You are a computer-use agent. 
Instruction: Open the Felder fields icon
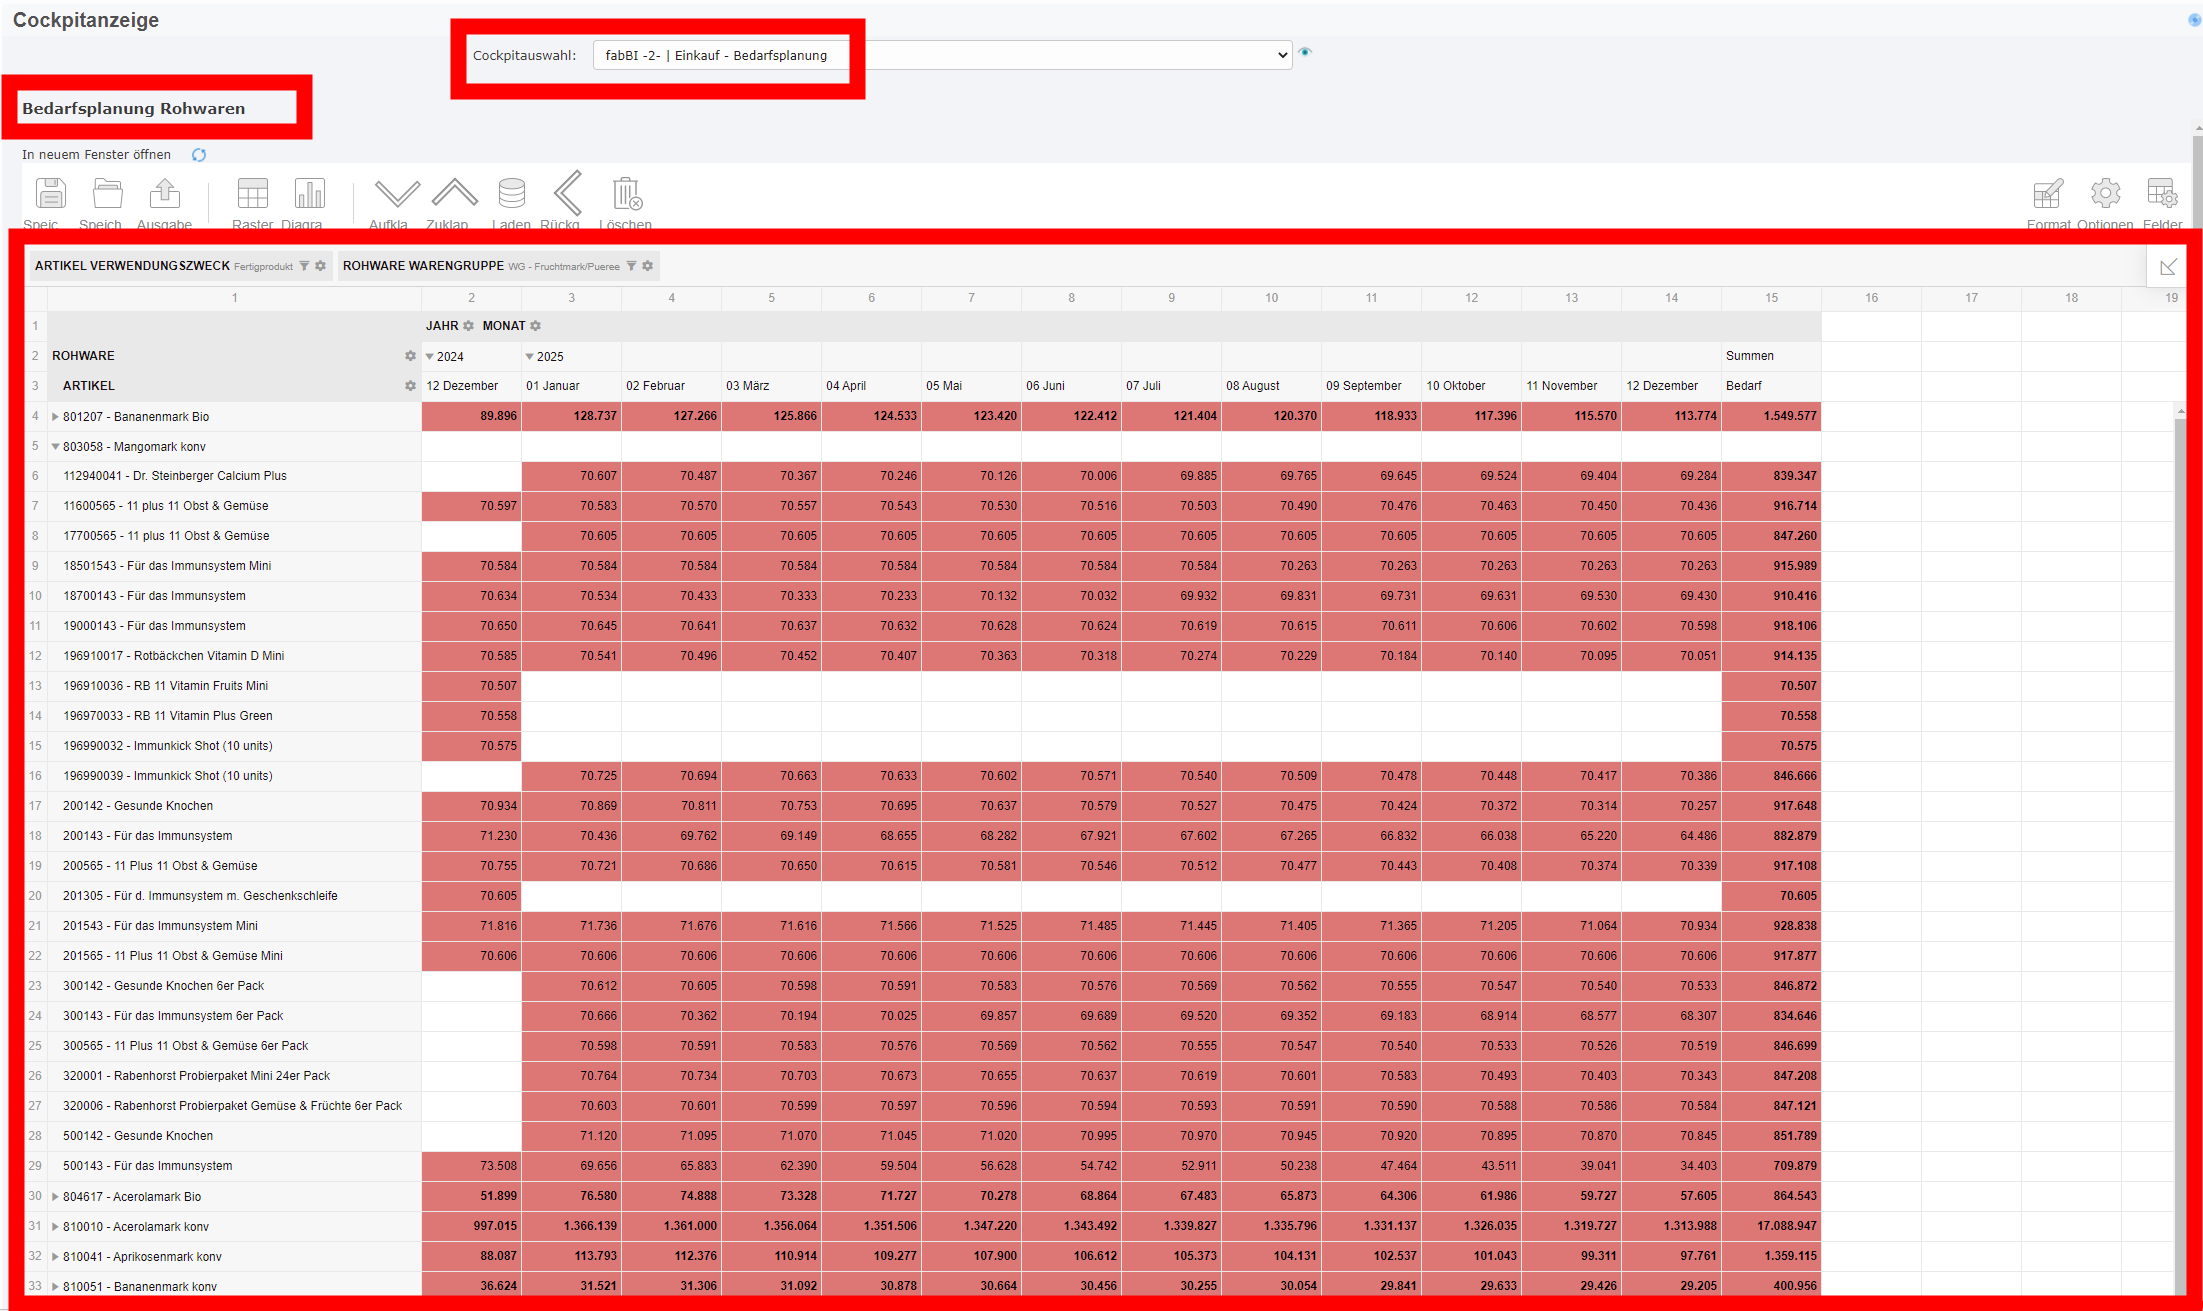click(2161, 194)
